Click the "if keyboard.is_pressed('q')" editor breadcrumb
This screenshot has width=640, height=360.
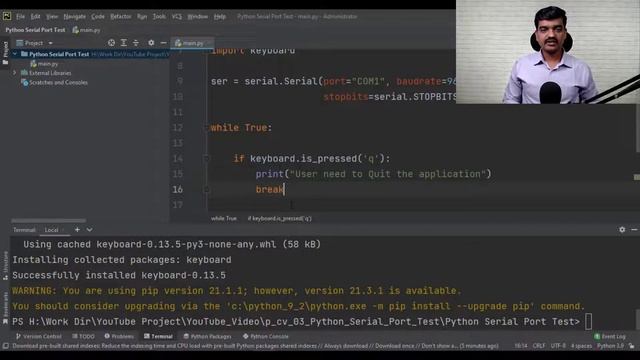tap(280, 219)
